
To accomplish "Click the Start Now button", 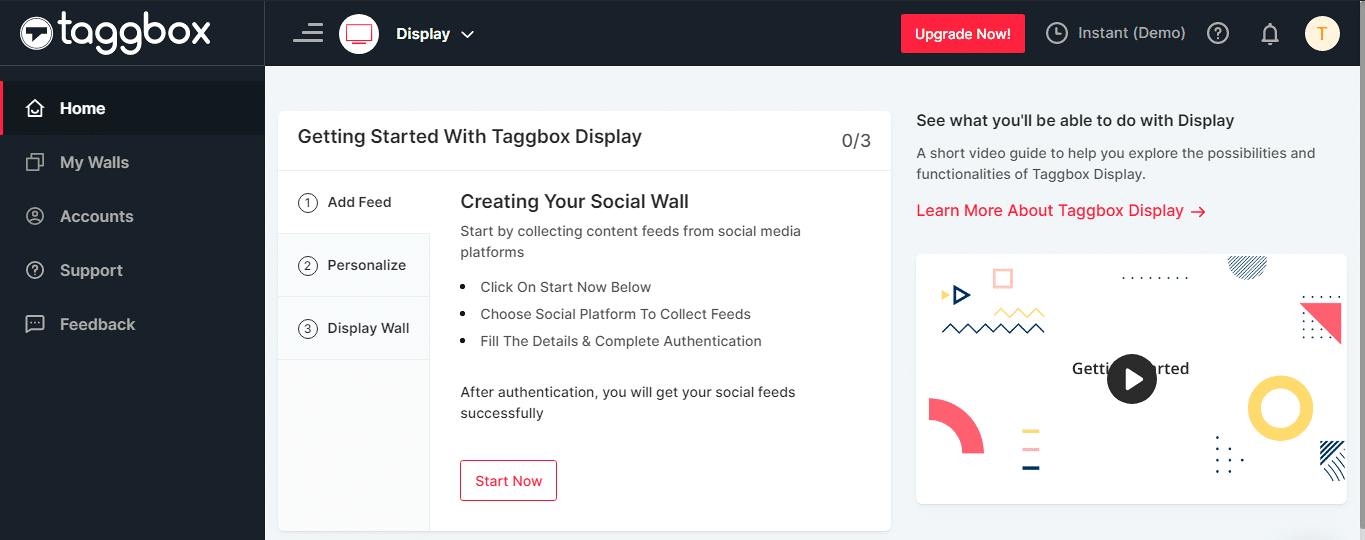I will tap(508, 481).
